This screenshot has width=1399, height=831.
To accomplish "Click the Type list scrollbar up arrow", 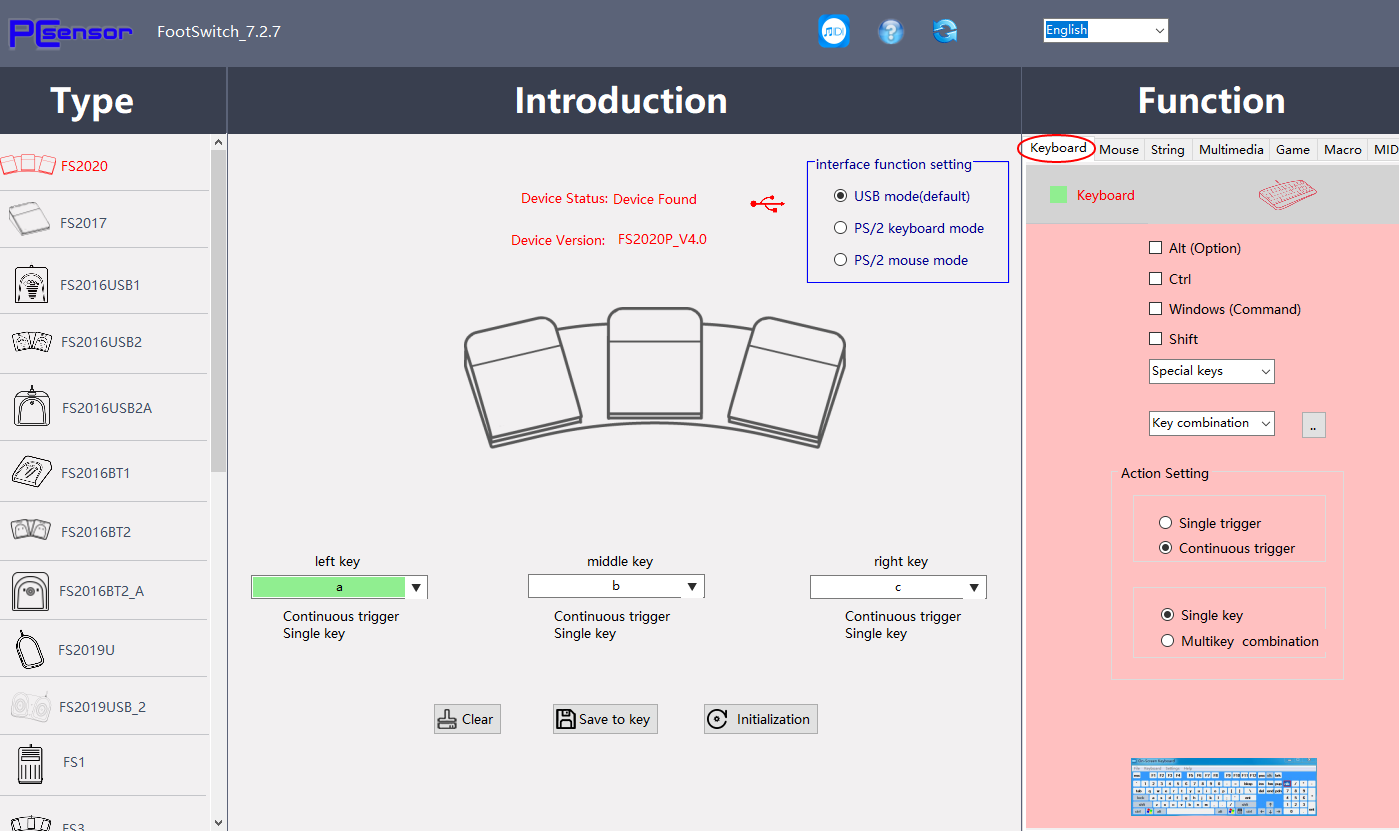I will point(219,143).
